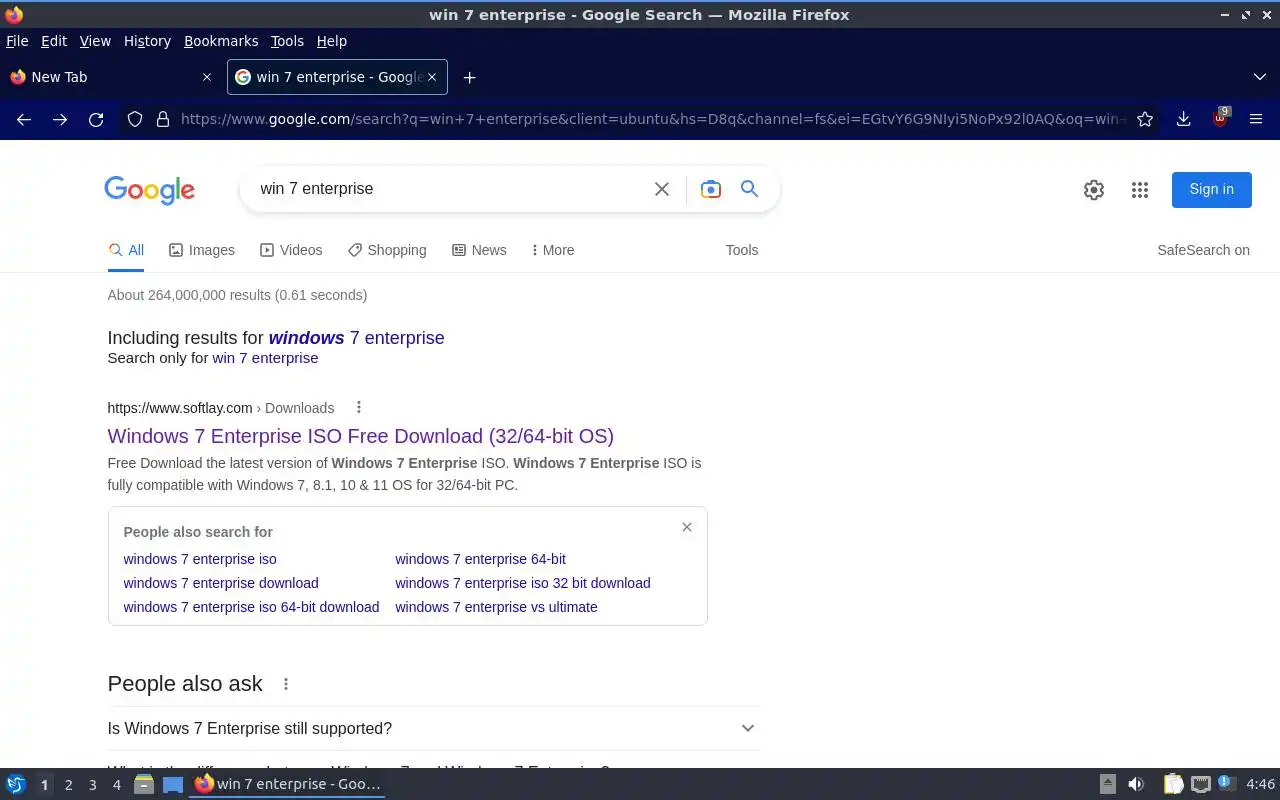Click 'windows 7 enterprise download' related search

[x=221, y=583]
